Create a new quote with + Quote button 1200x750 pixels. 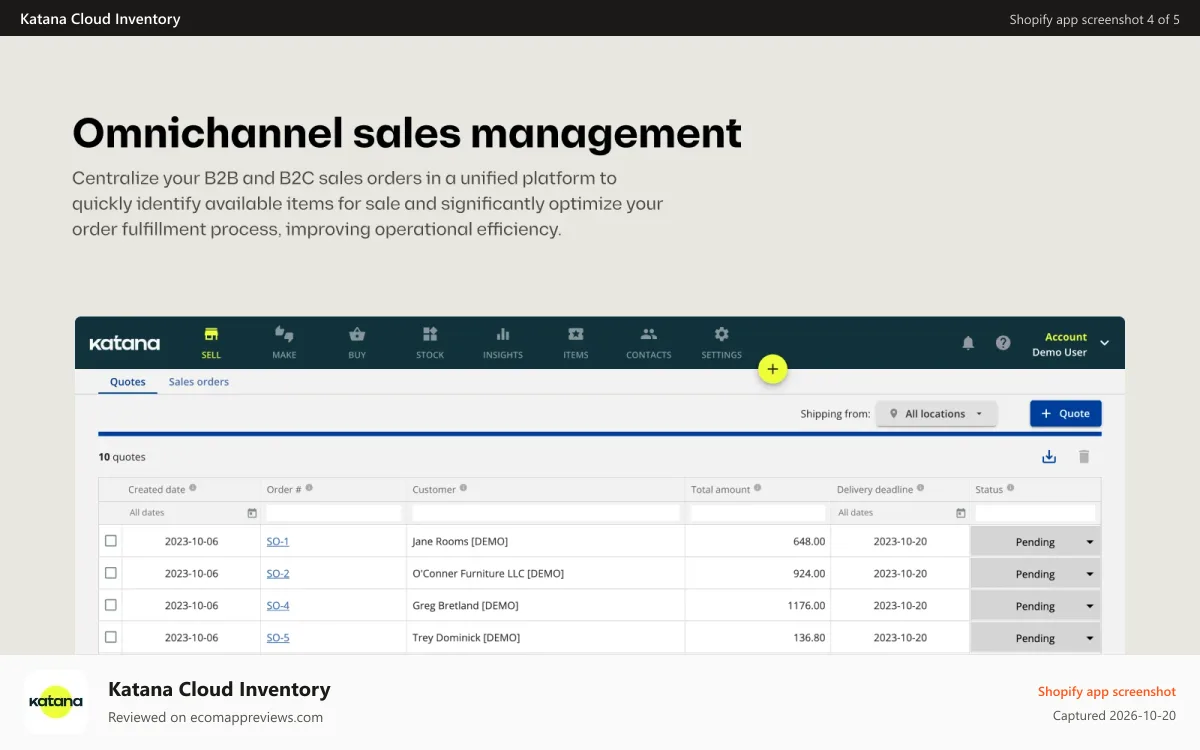click(1066, 413)
